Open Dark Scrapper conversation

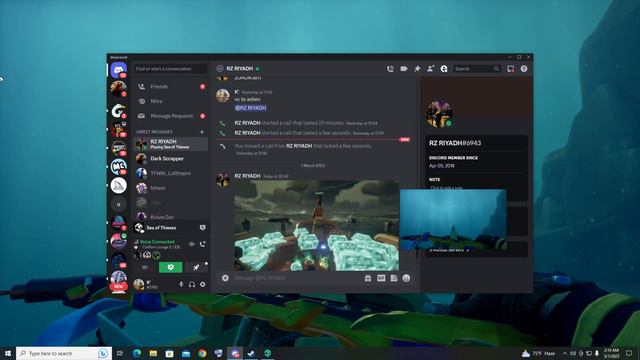(171, 158)
